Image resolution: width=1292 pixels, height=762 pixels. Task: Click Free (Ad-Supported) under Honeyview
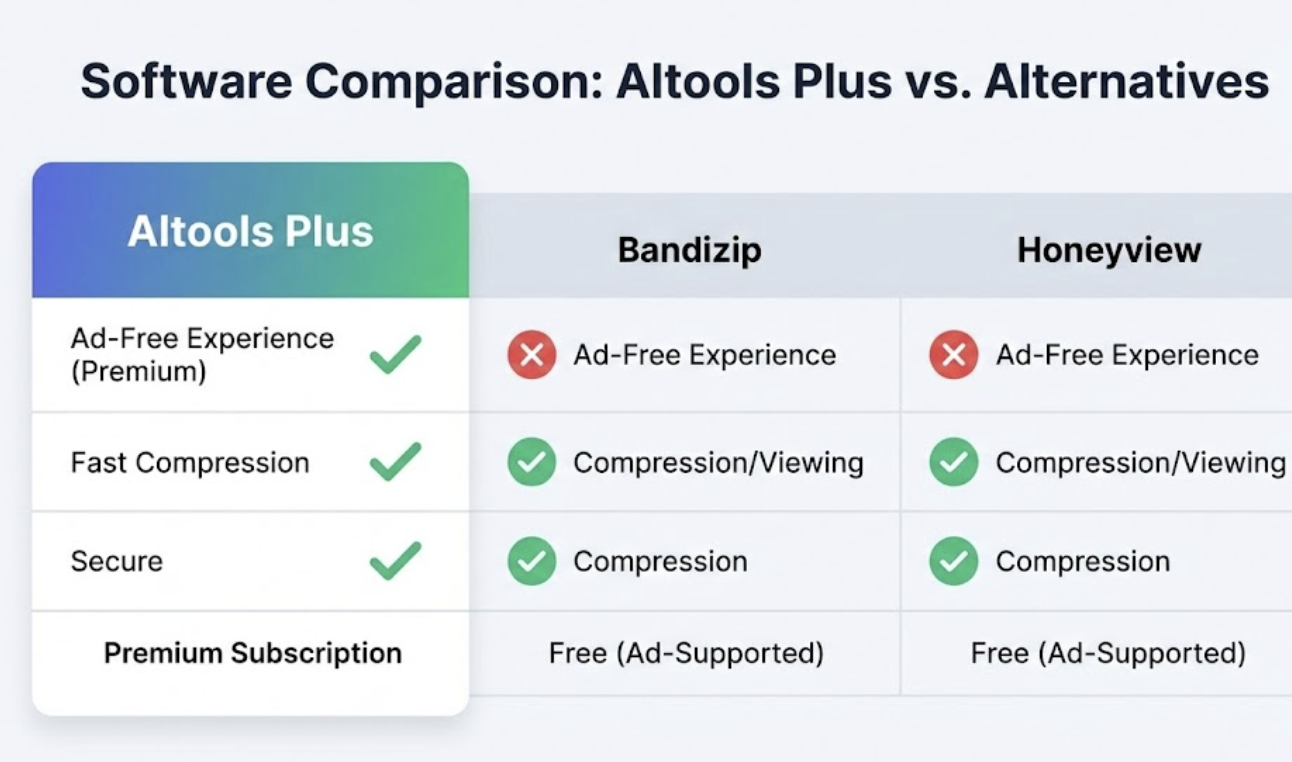[x=1108, y=653]
